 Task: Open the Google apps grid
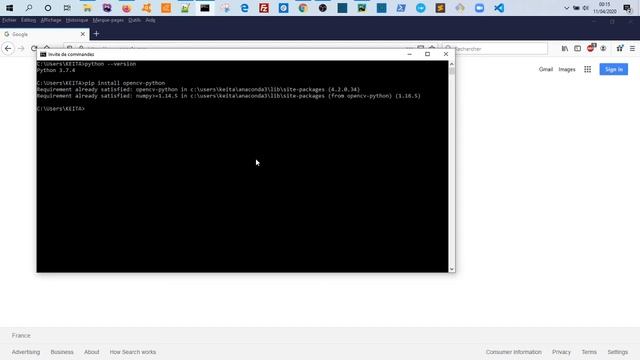tap(587, 69)
